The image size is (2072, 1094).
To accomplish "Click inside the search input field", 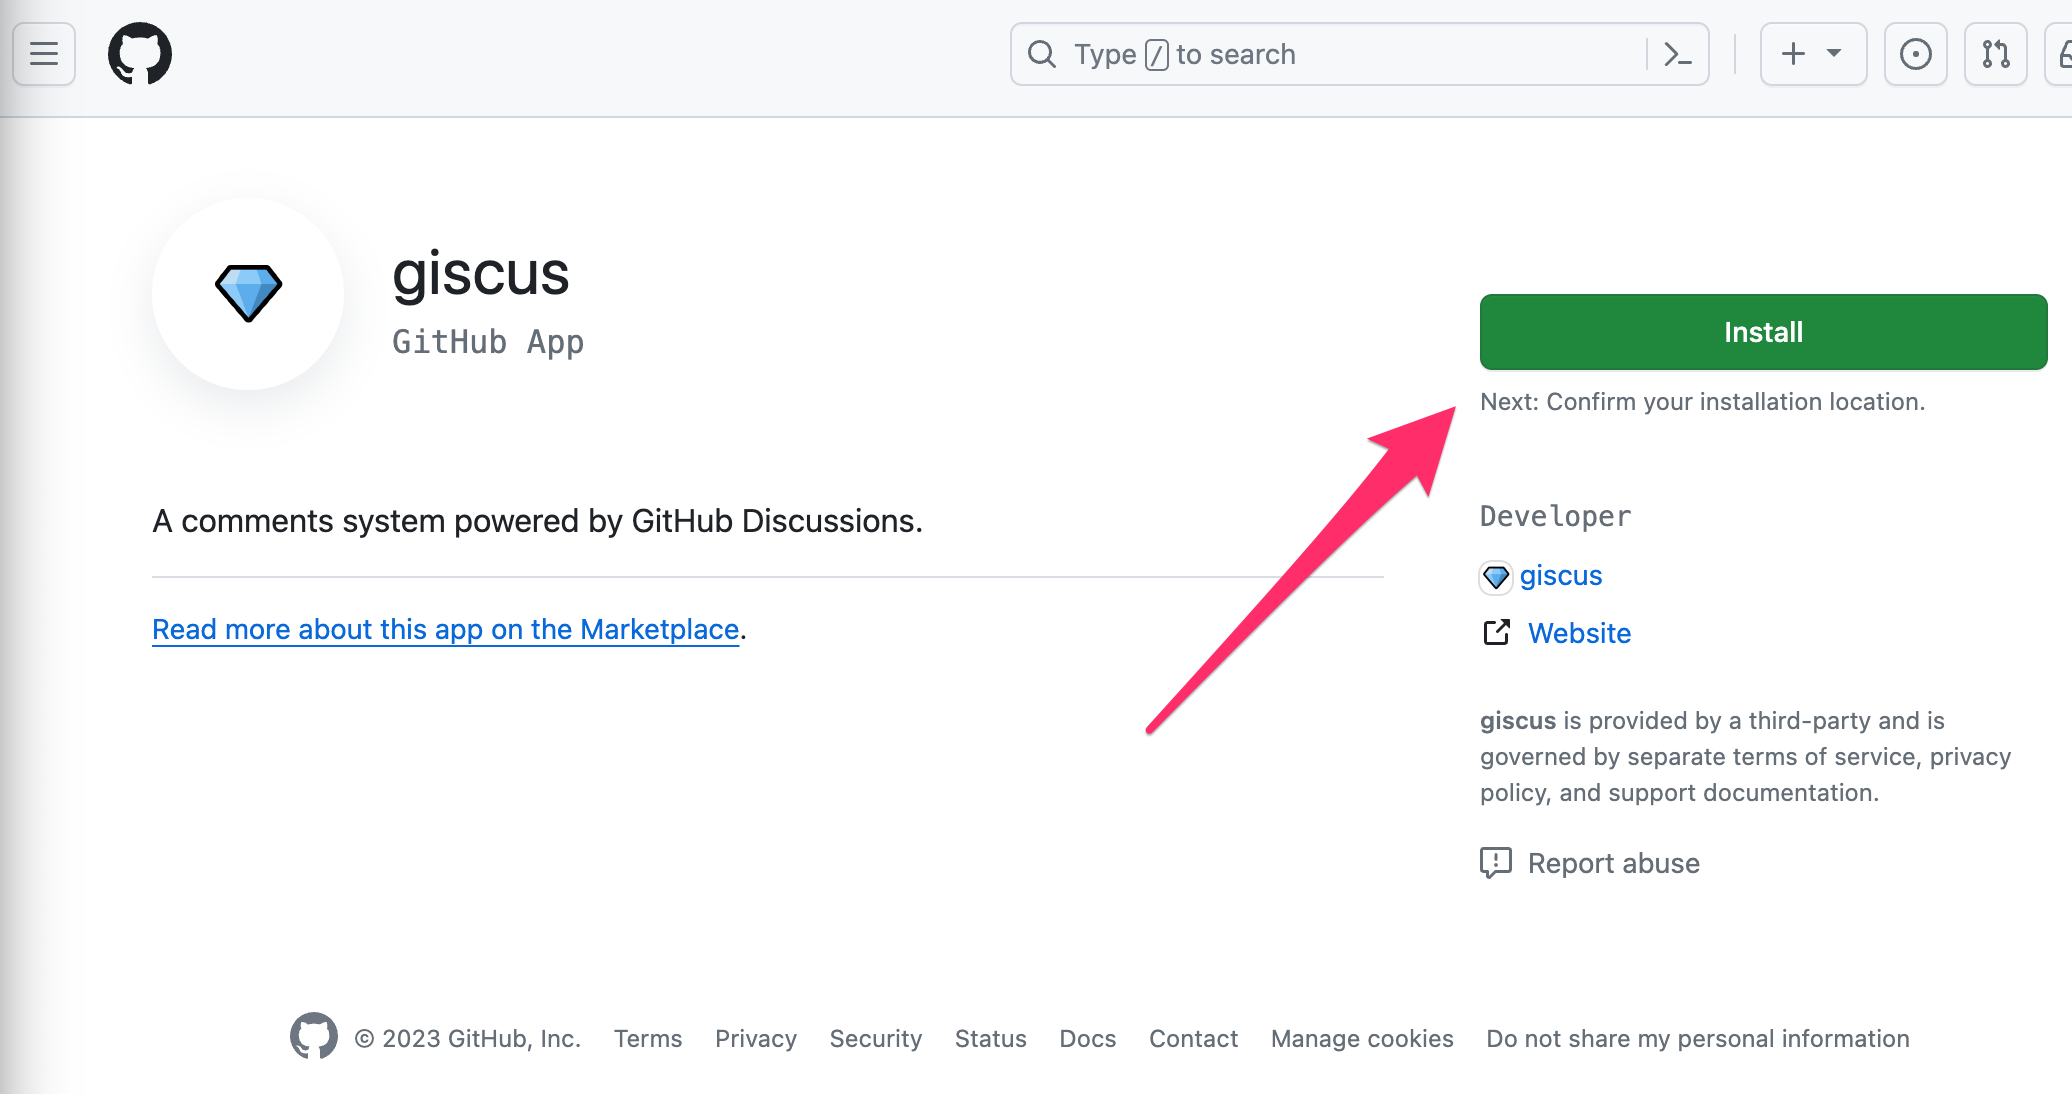I will click(x=1300, y=53).
